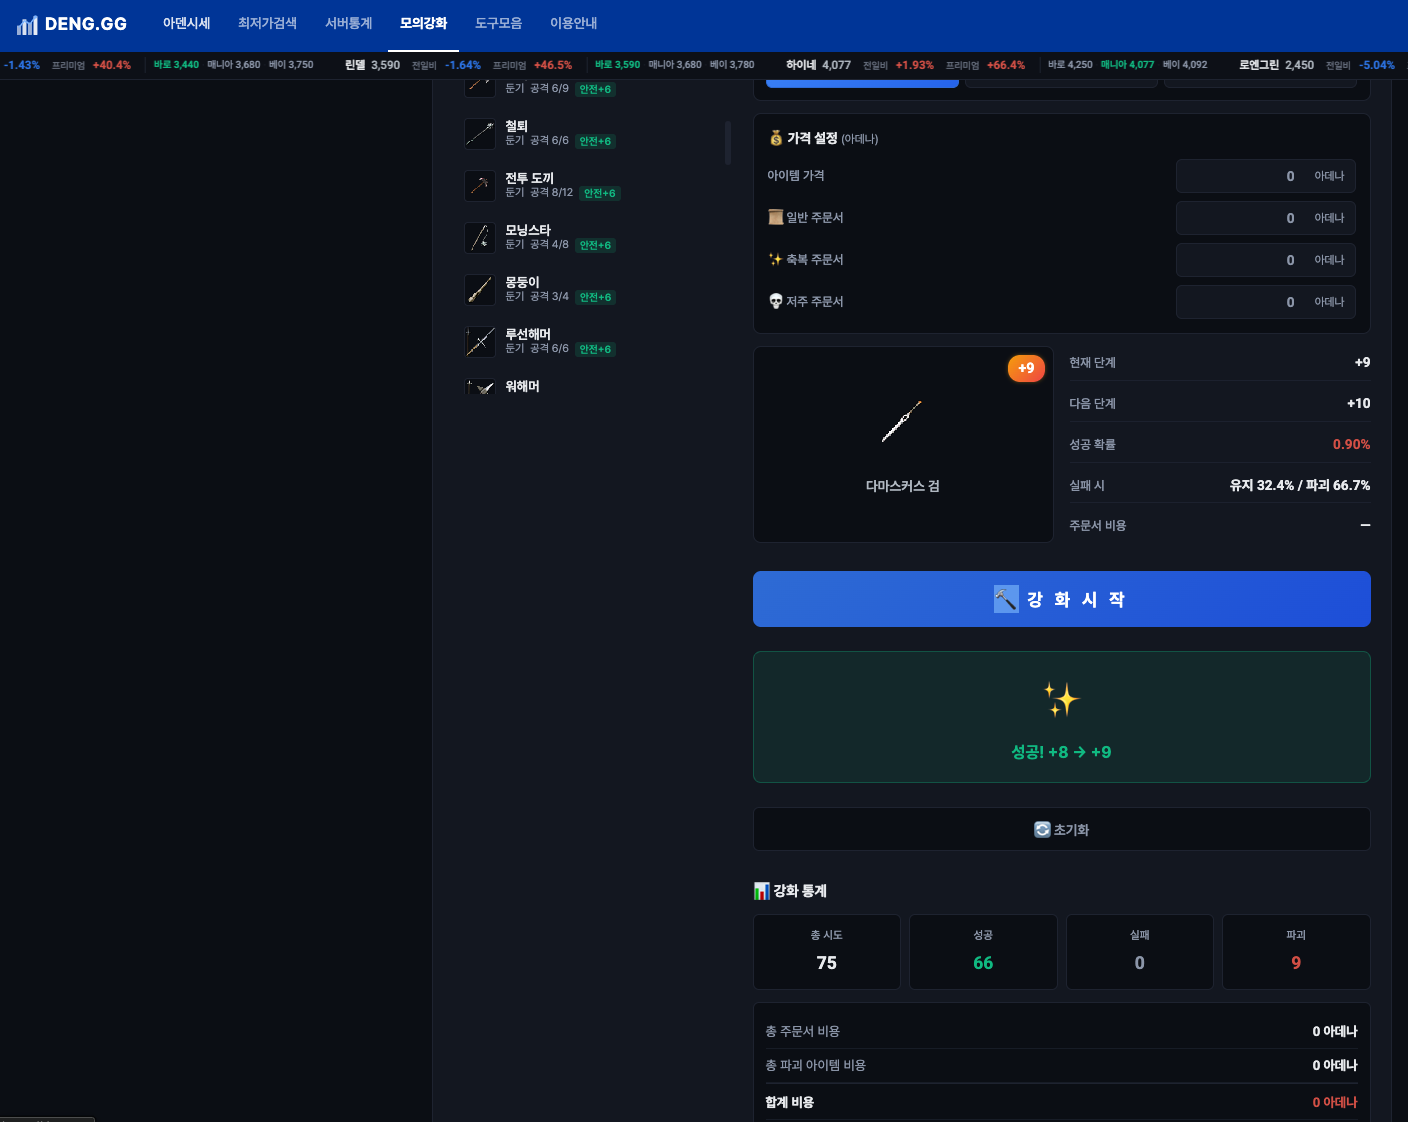Switch to the 모의강화 tab

(x=423, y=23)
